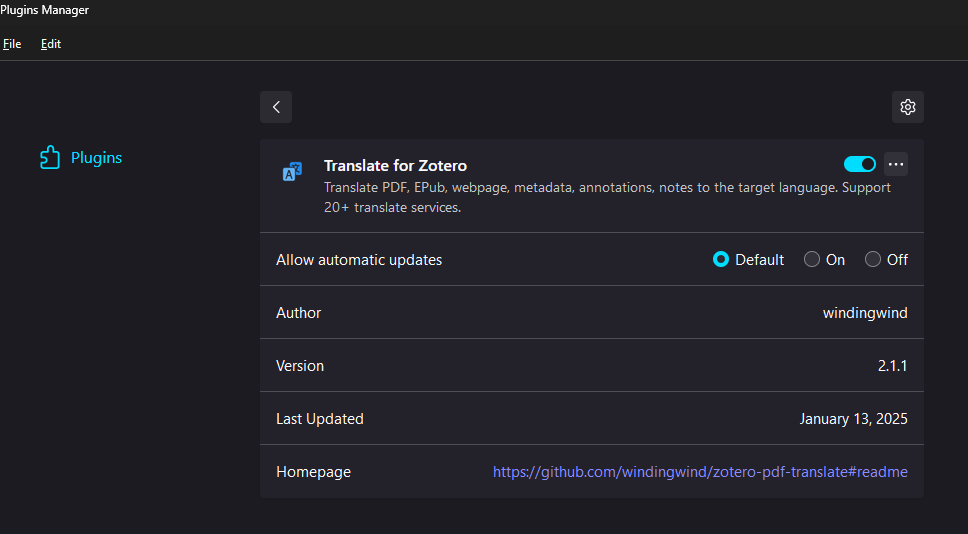Image resolution: width=968 pixels, height=534 pixels.
Task: Set automatic updates to On
Action: pyautogui.click(x=812, y=259)
